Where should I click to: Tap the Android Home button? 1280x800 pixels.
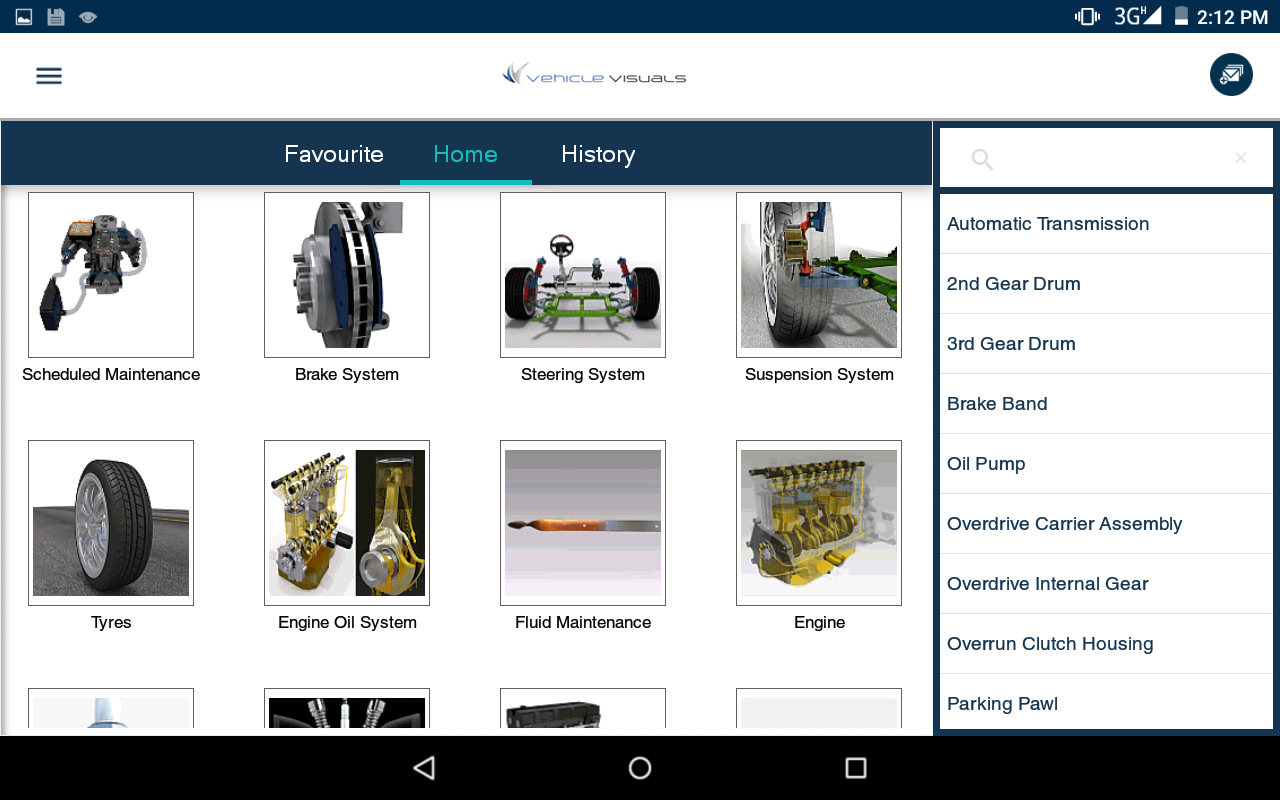point(640,768)
